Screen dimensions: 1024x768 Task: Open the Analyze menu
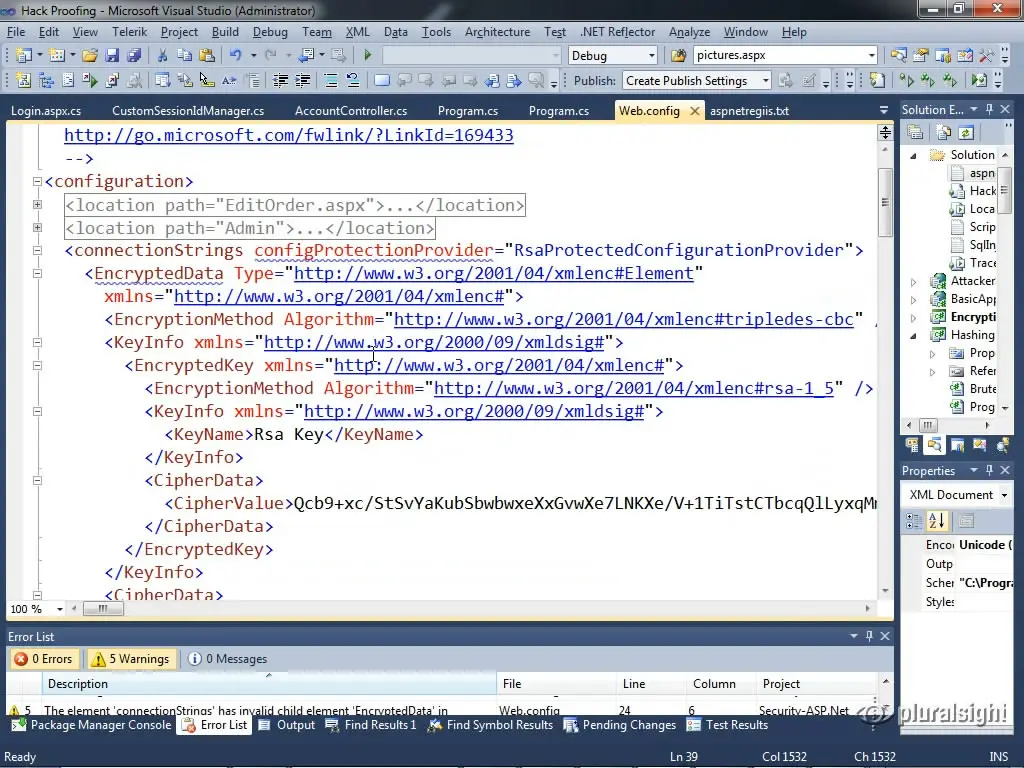[689, 31]
